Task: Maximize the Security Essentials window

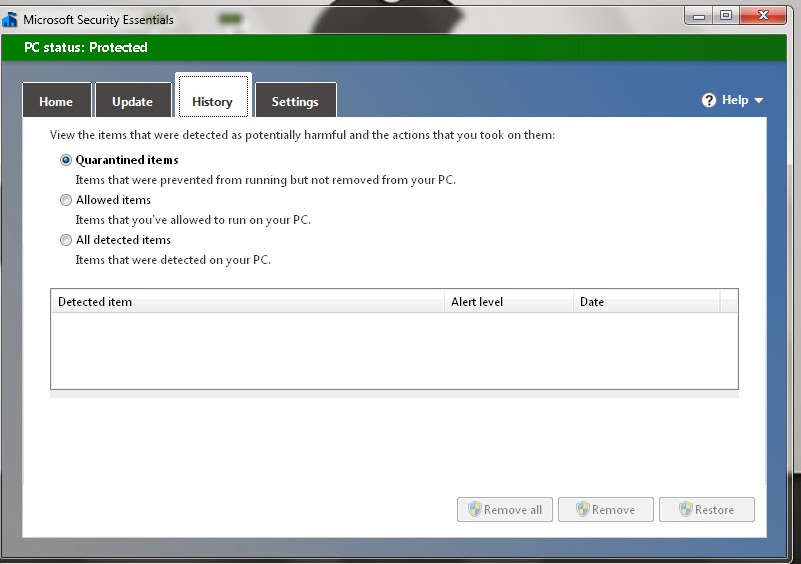Action: click(x=726, y=15)
